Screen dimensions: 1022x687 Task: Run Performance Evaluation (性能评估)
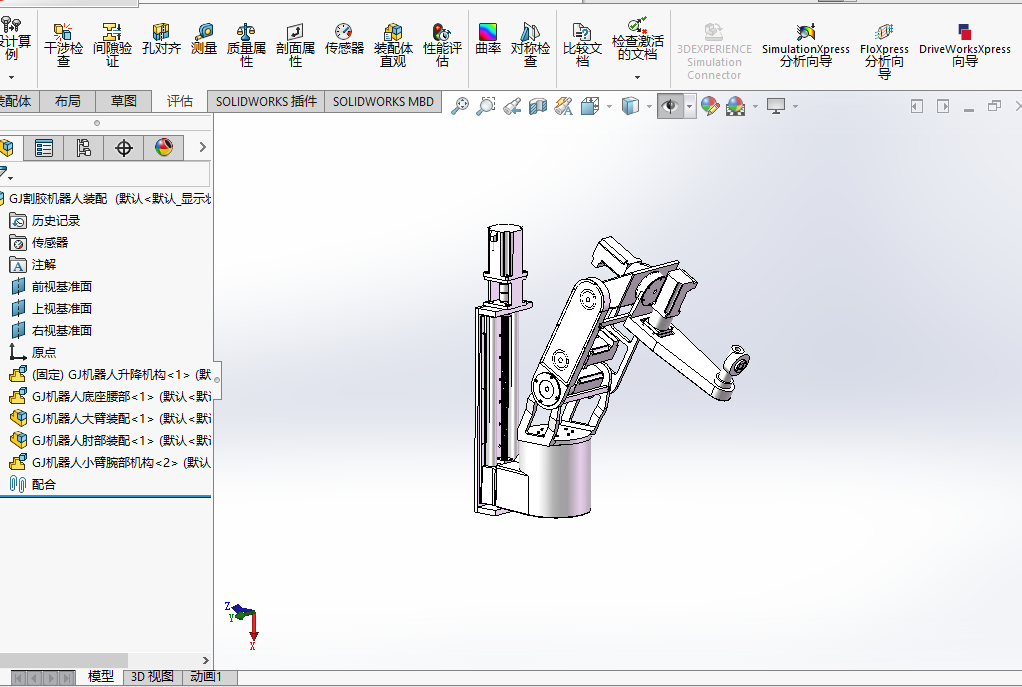coord(443,45)
